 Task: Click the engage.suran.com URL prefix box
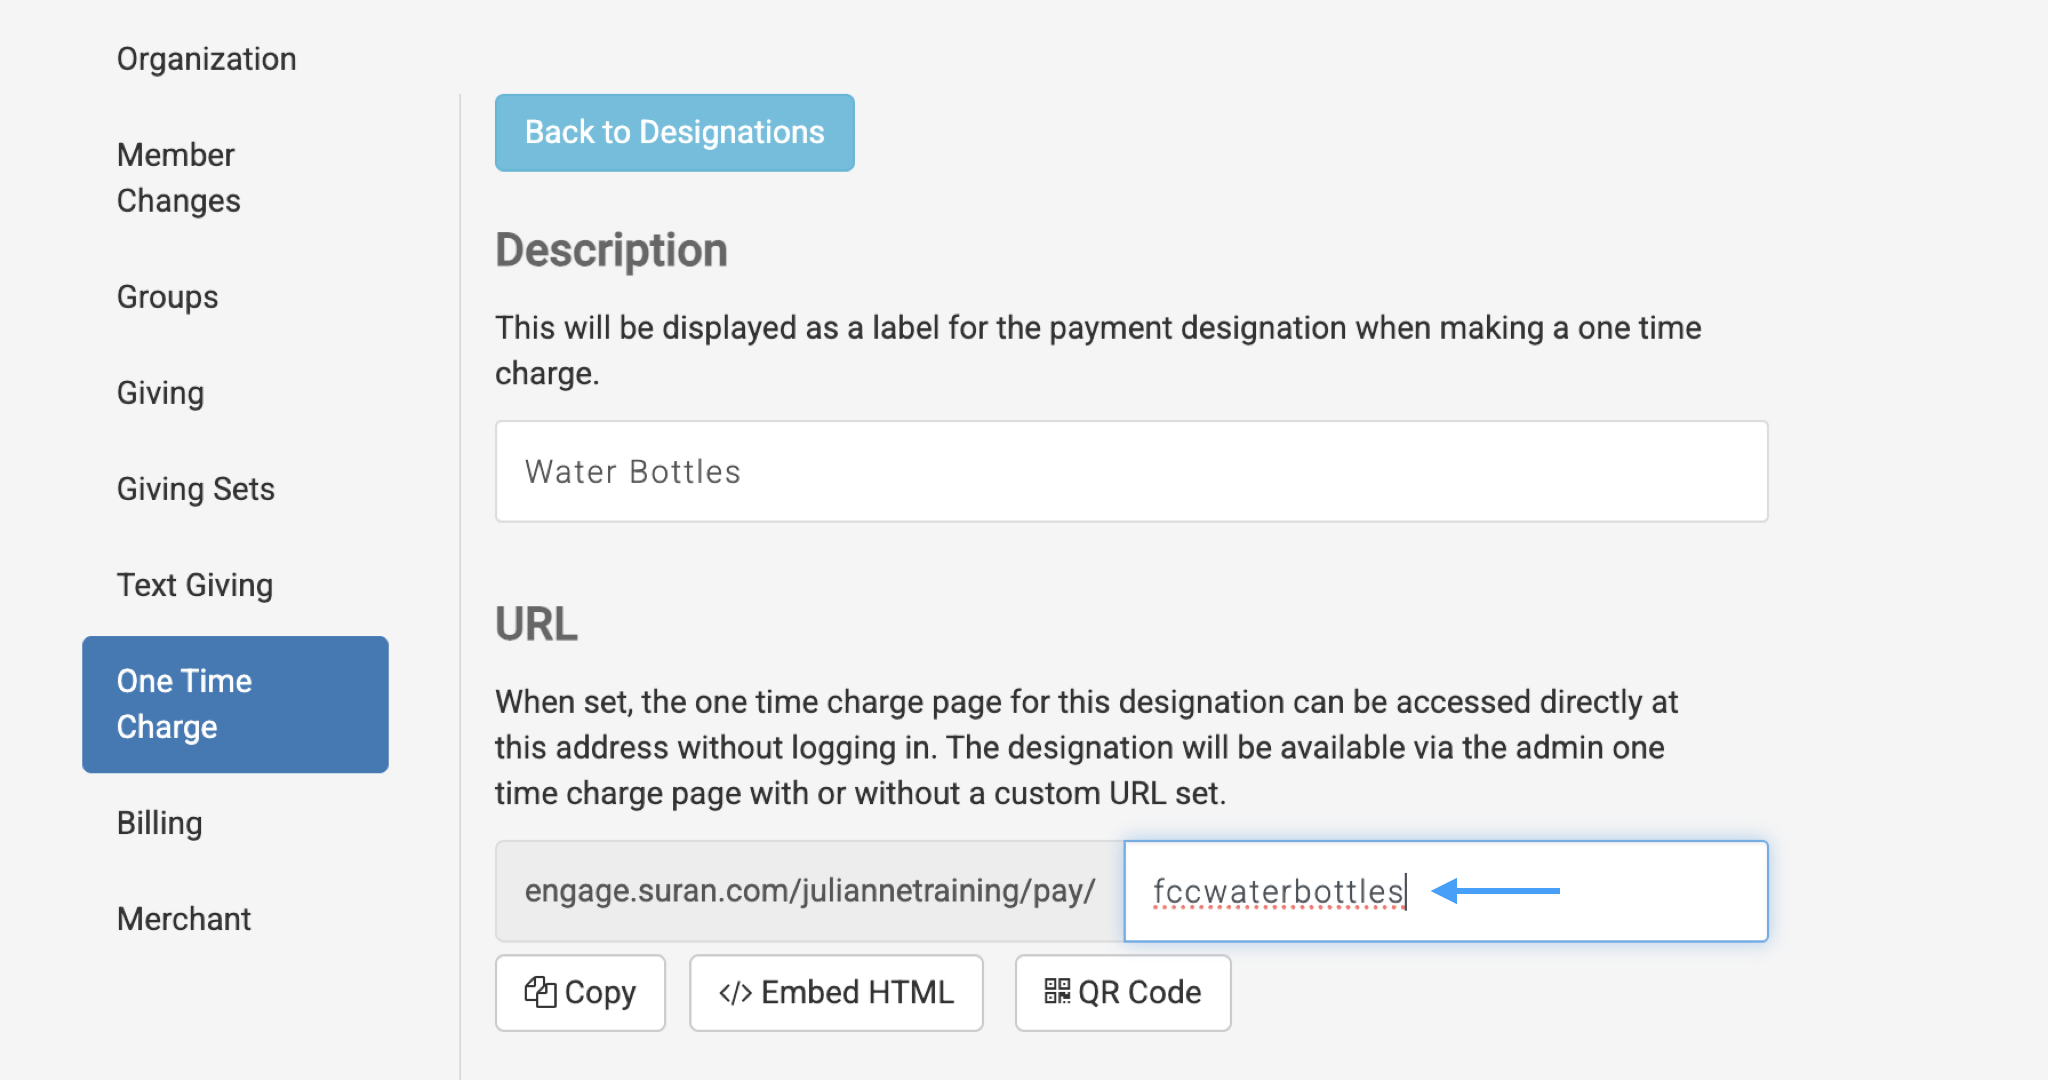pos(808,891)
